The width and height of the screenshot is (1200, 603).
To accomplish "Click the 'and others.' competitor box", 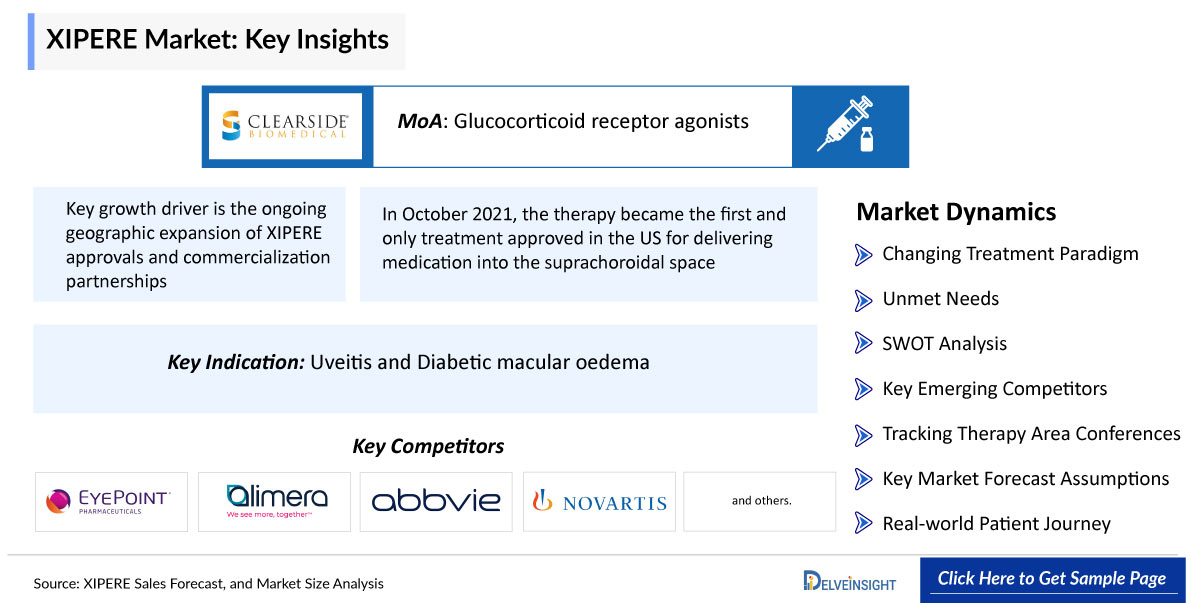I will [760, 501].
